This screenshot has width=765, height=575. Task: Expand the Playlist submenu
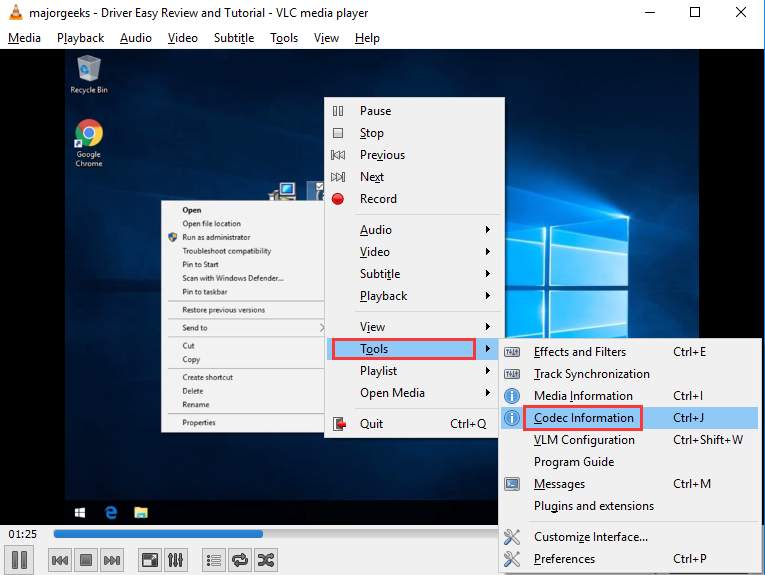[414, 371]
